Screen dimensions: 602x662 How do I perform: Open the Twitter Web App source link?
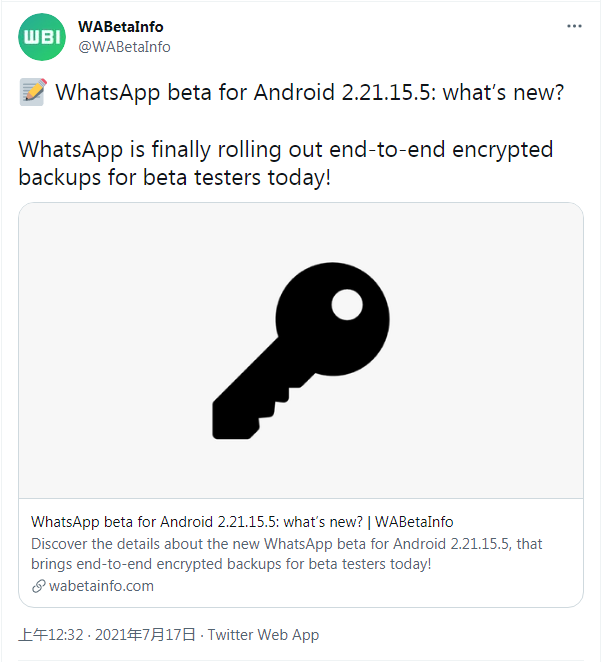264,635
